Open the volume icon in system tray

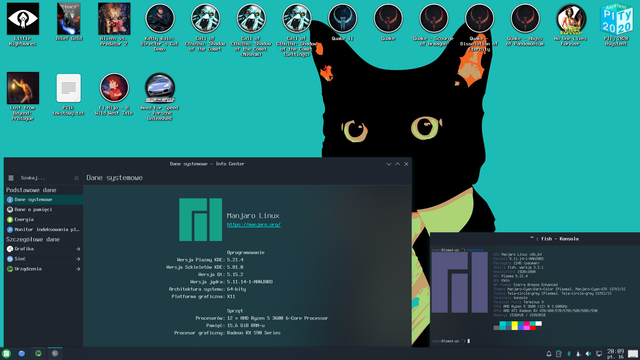pyautogui.click(x=588, y=354)
